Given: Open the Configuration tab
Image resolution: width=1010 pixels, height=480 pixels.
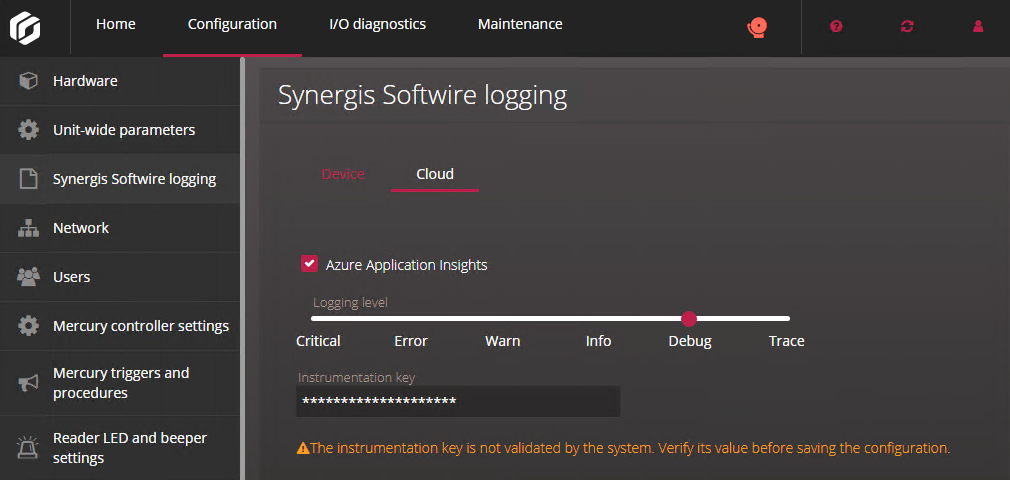Looking at the screenshot, I should click(x=233, y=24).
